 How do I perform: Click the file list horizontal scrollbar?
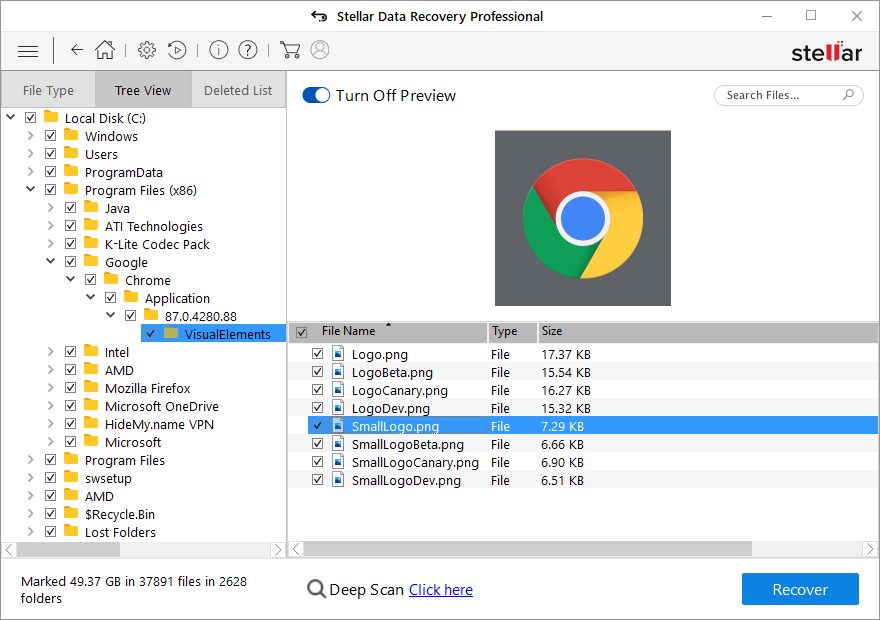pyautogui.click(x=528, y=549)
